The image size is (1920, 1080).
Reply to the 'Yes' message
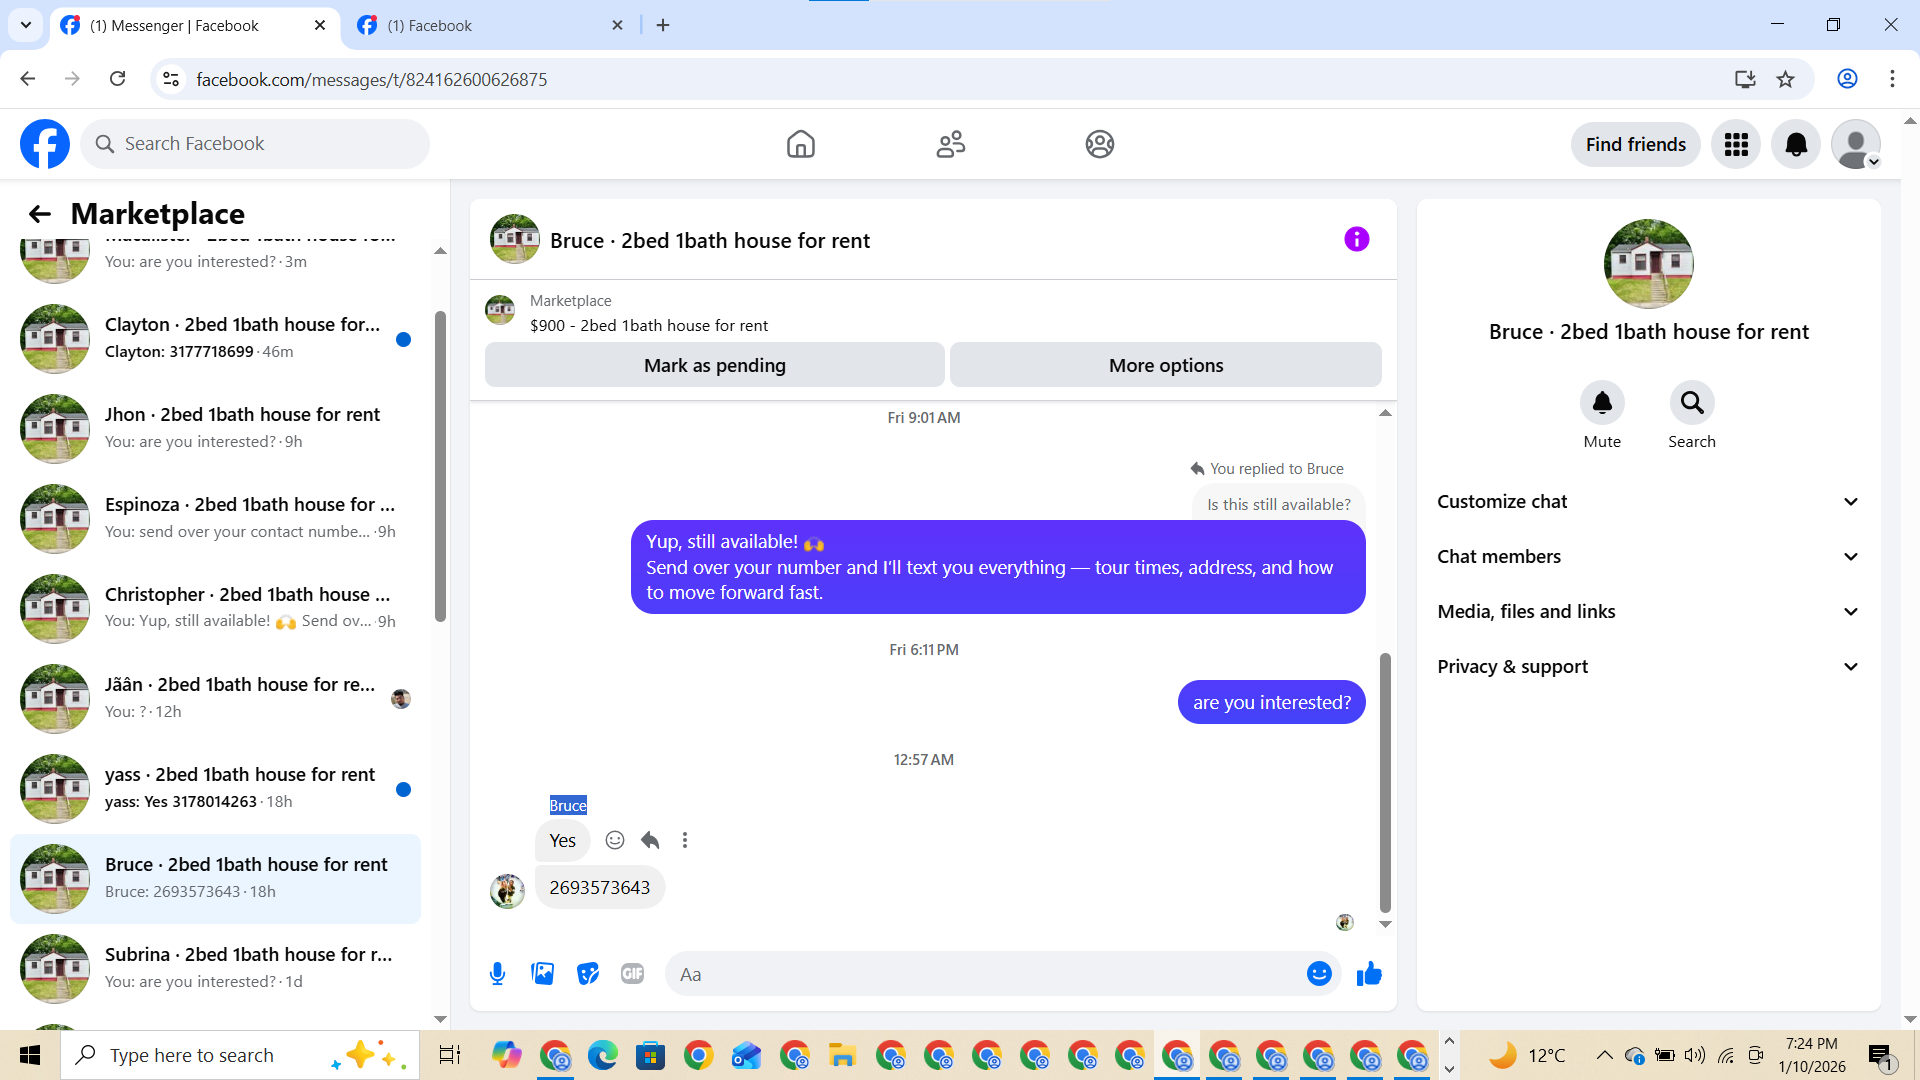pos(650,840)
